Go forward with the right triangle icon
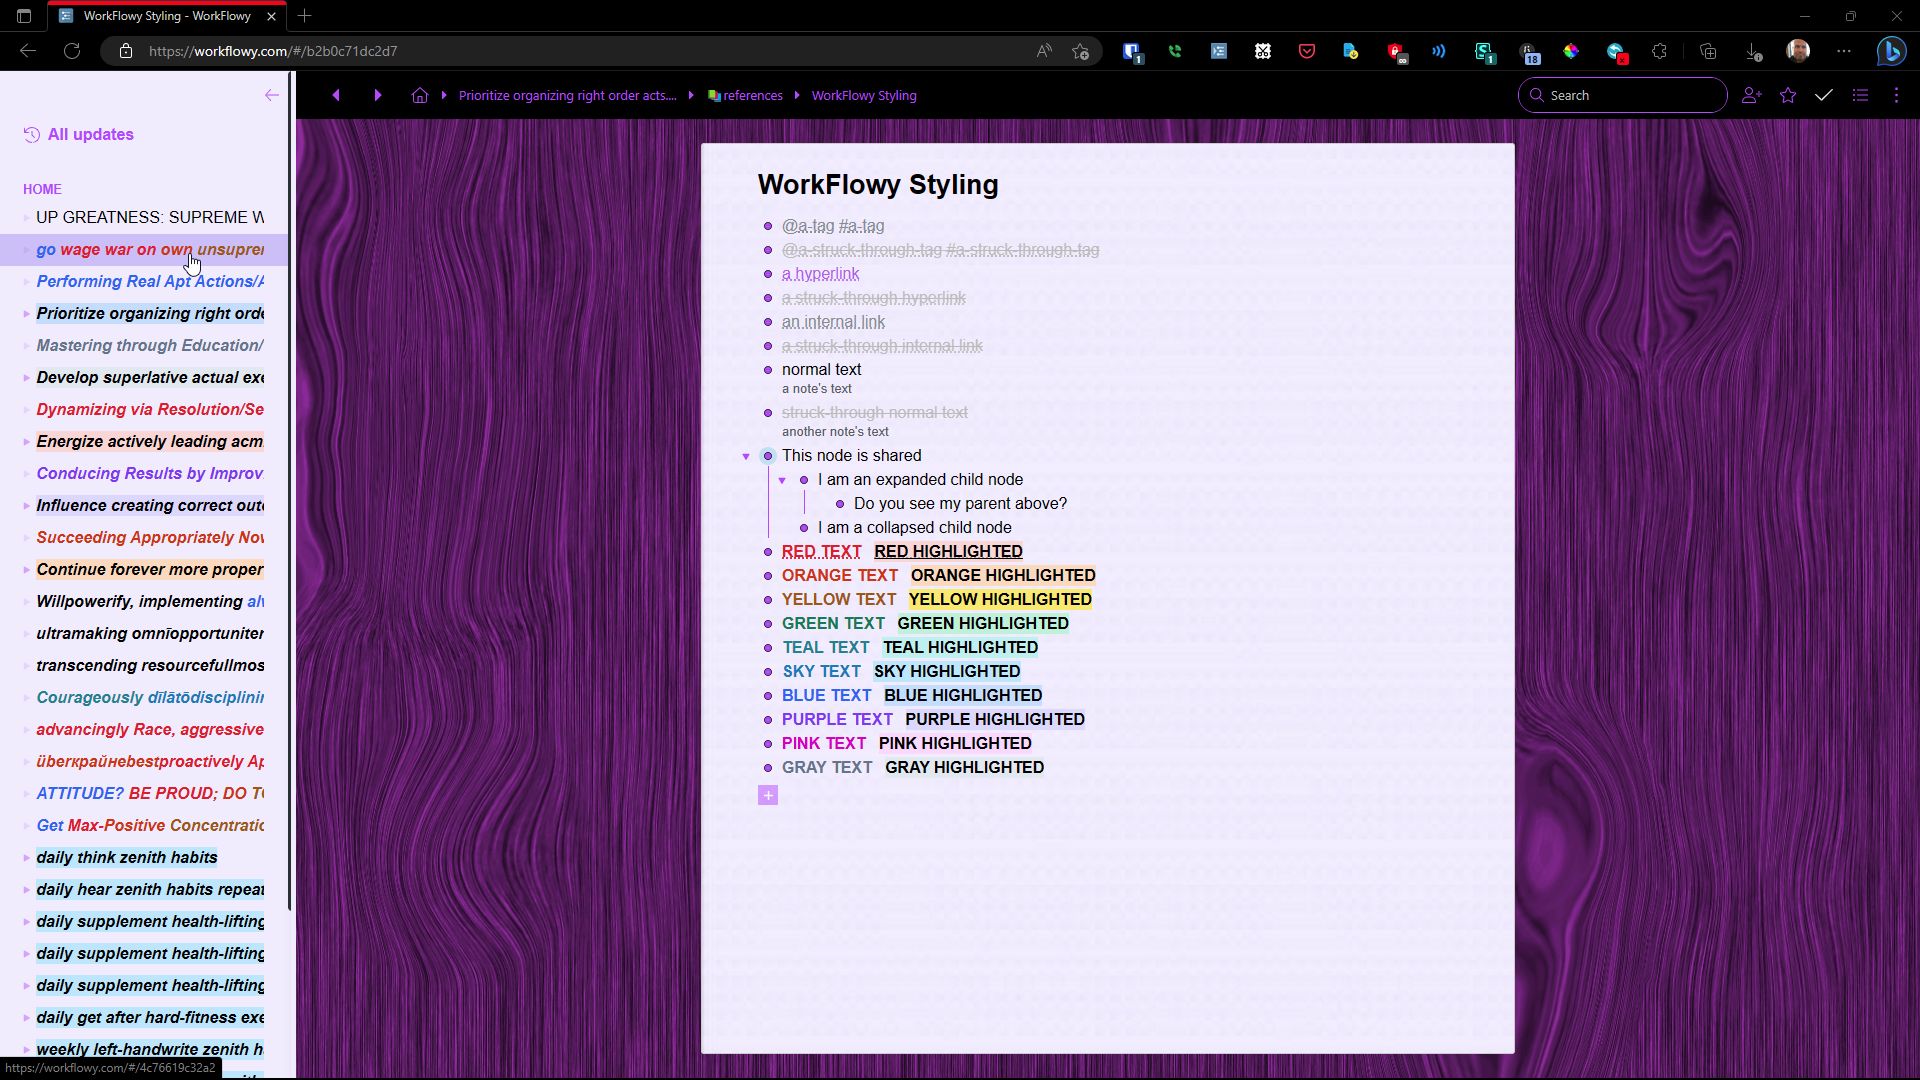The width and height of the screenshot is (1920, 1080). (x=377, y=95)
